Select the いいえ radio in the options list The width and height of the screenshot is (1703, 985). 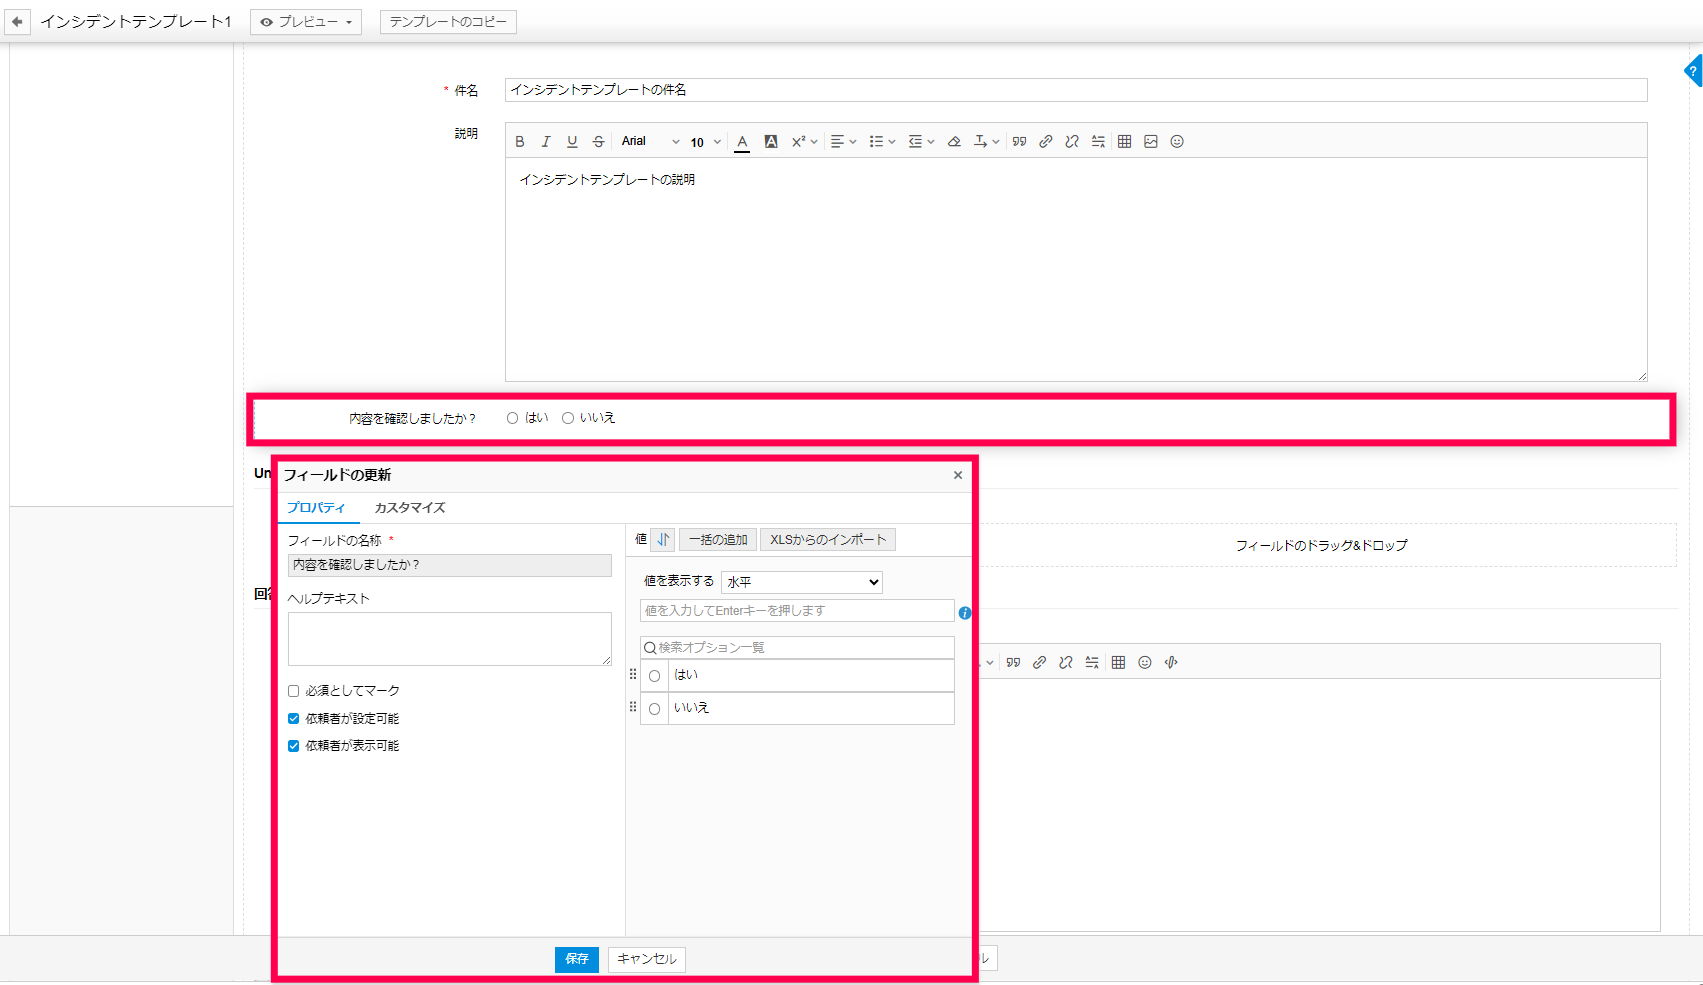pyautogui.click(x=655, y=709)
